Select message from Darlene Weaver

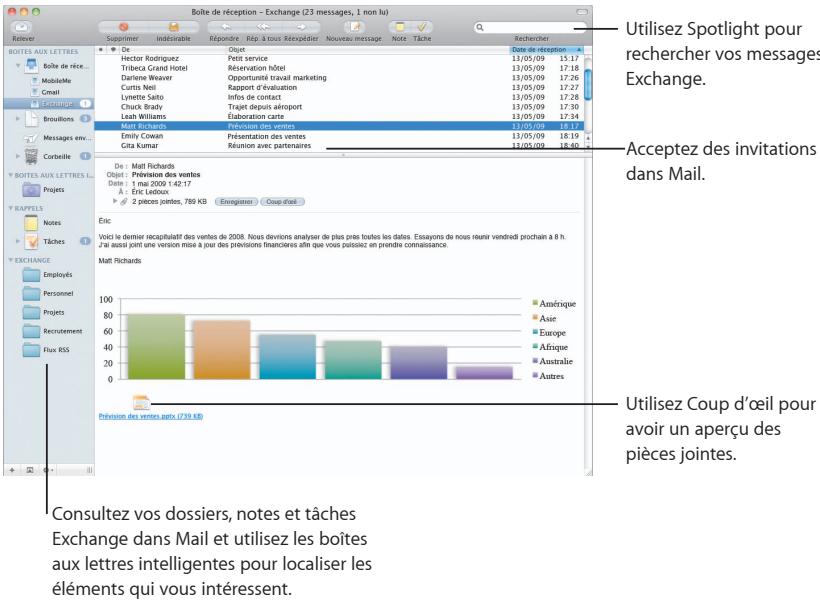point(339,78)
